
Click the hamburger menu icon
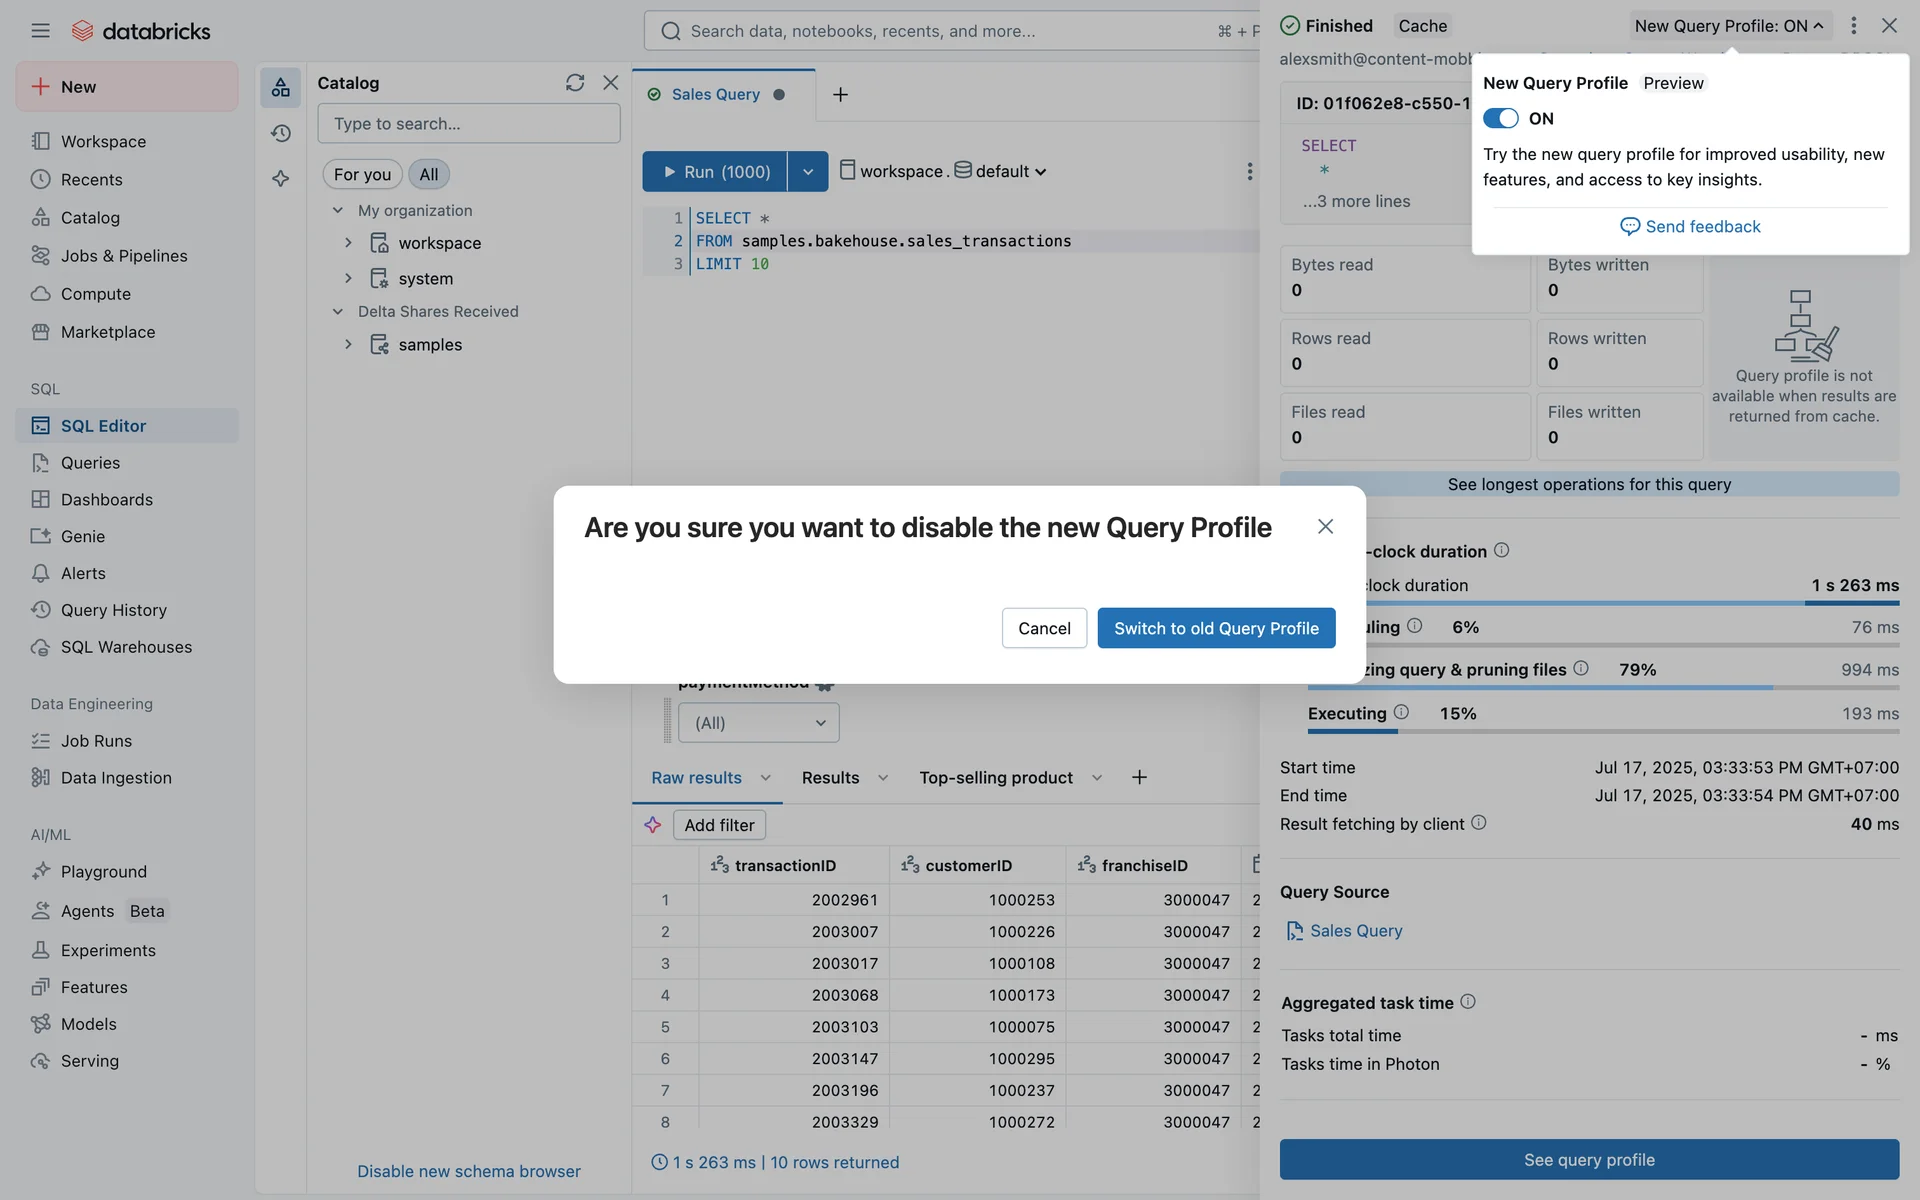coord(40,31)
